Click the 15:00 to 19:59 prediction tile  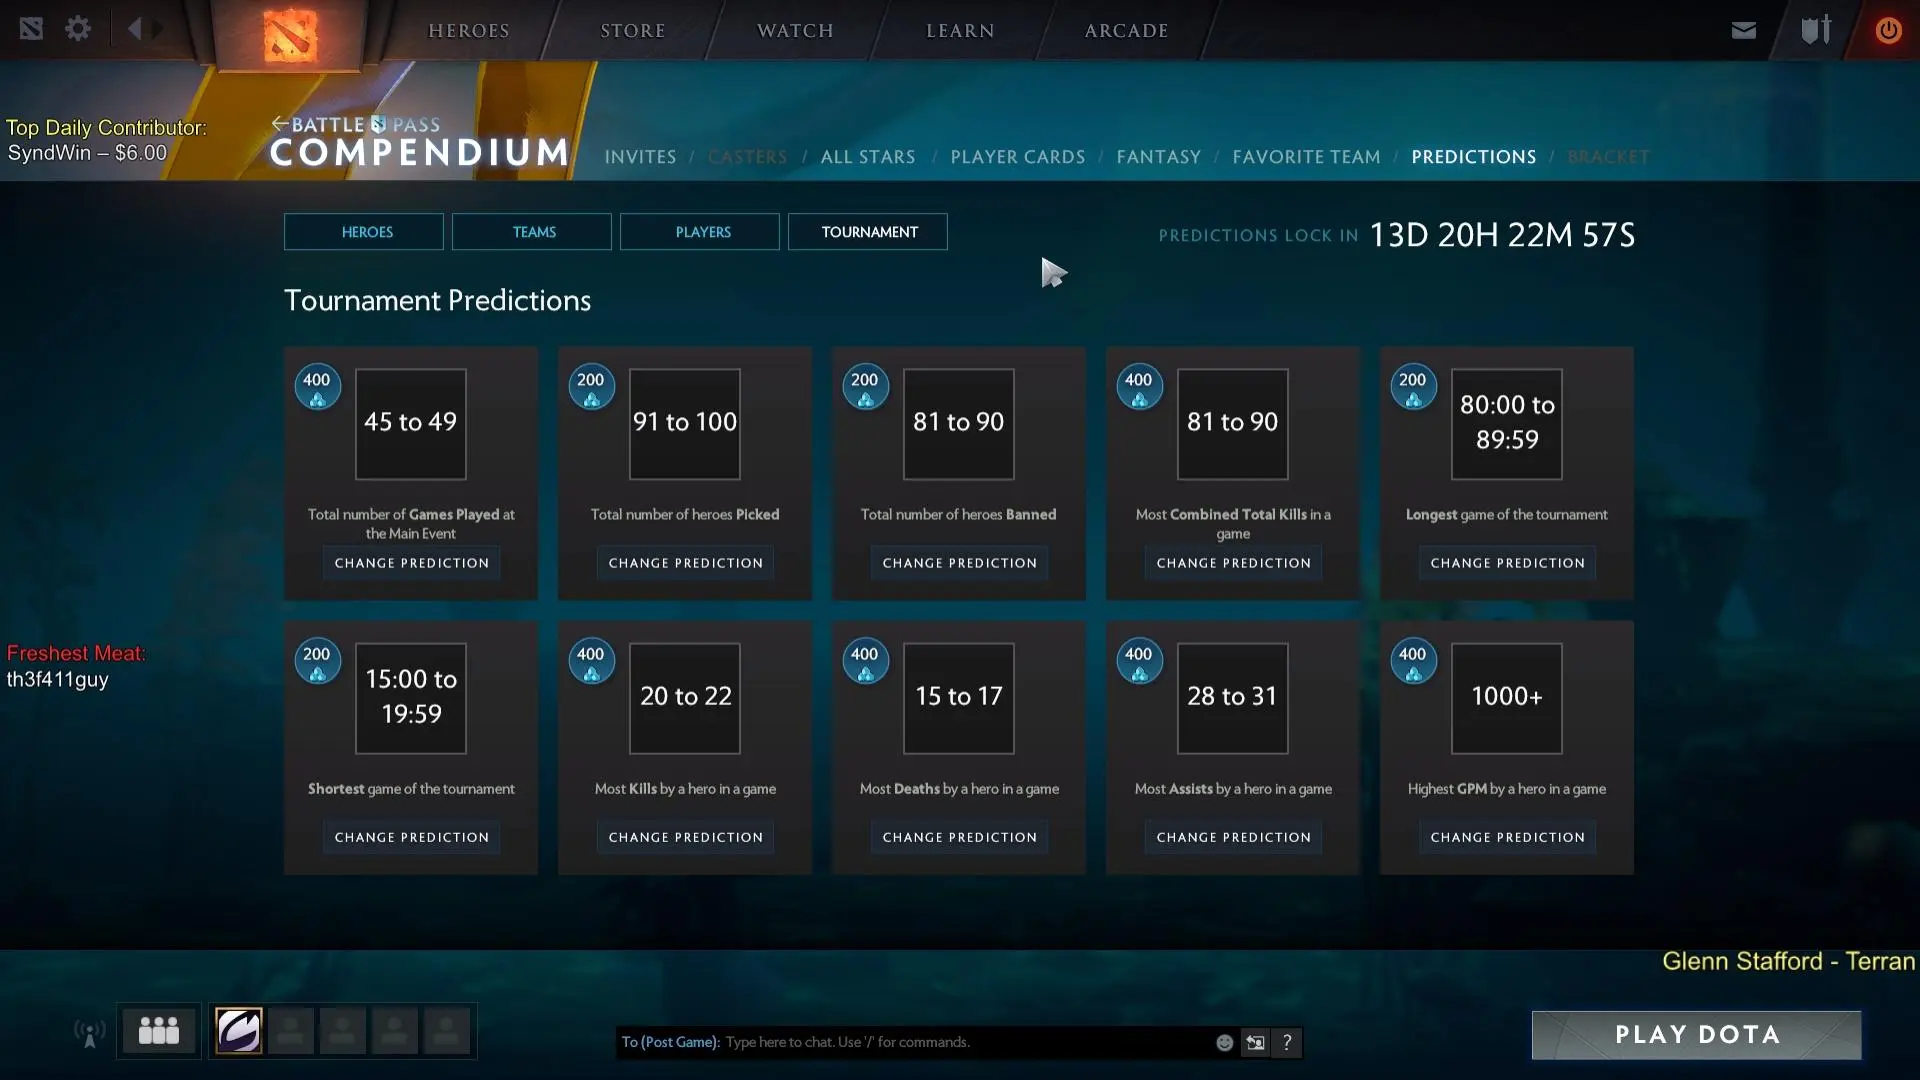pyautogui.click(x=411, y=698)
